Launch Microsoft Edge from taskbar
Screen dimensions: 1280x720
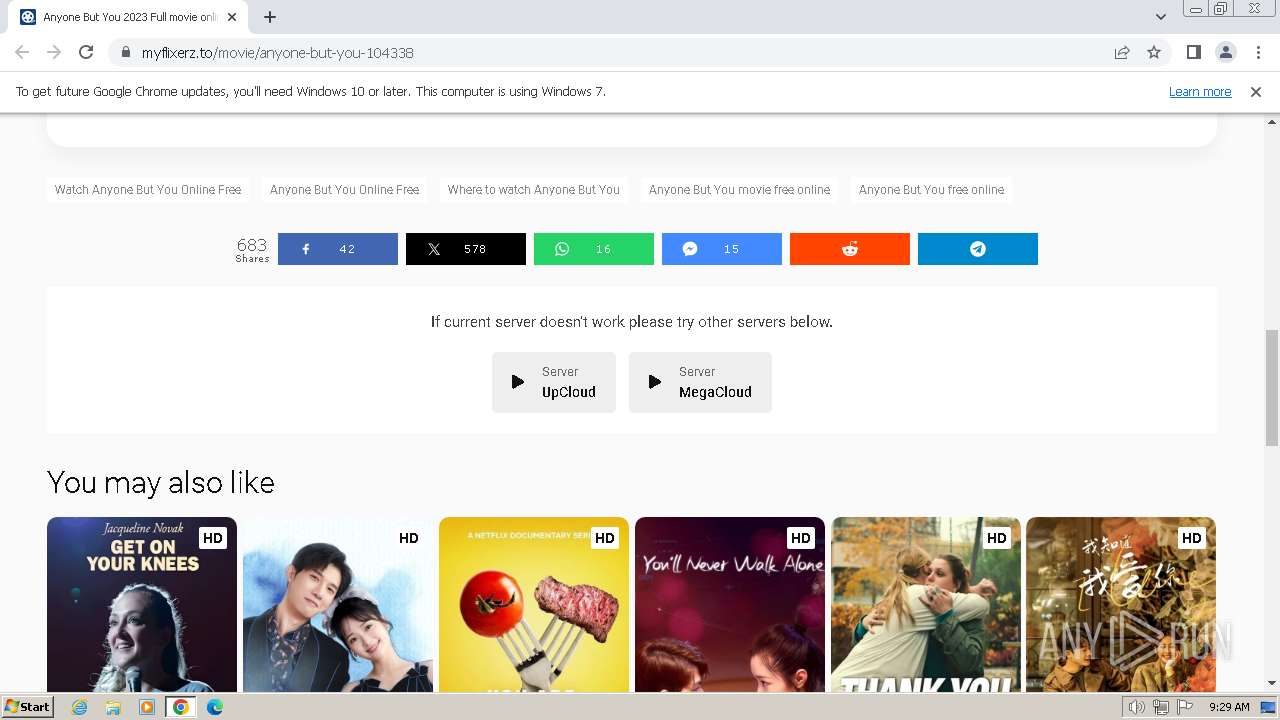pyautogui.click(x=215, y=707)
